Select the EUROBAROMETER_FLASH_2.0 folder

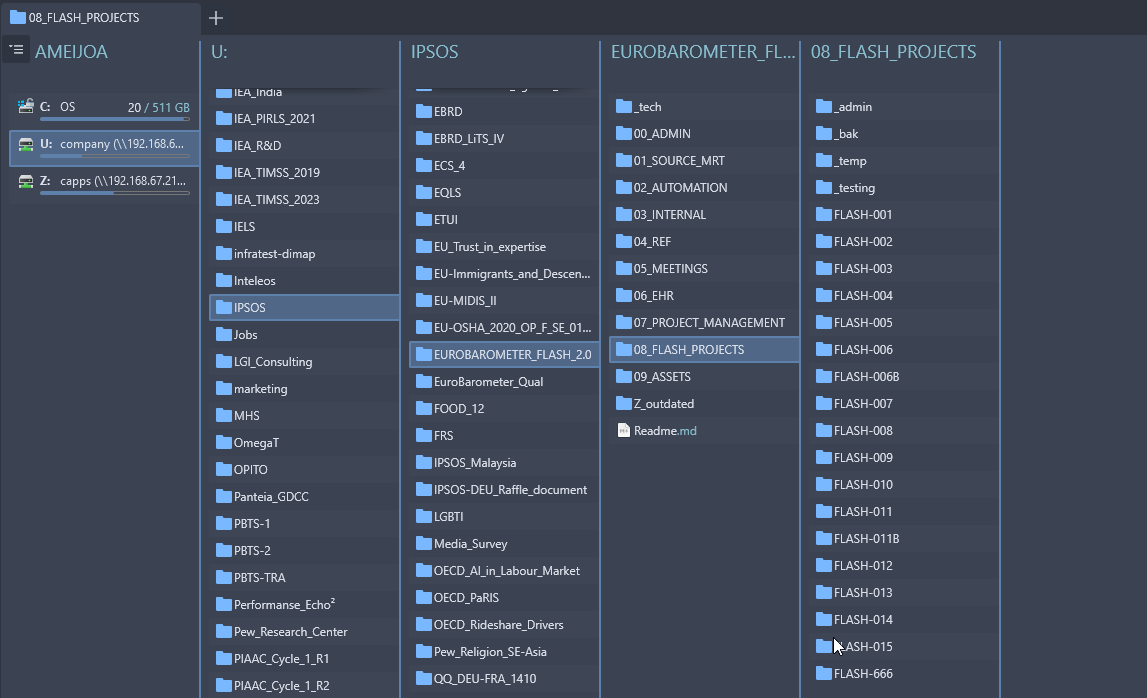click(x=504, y=355)
